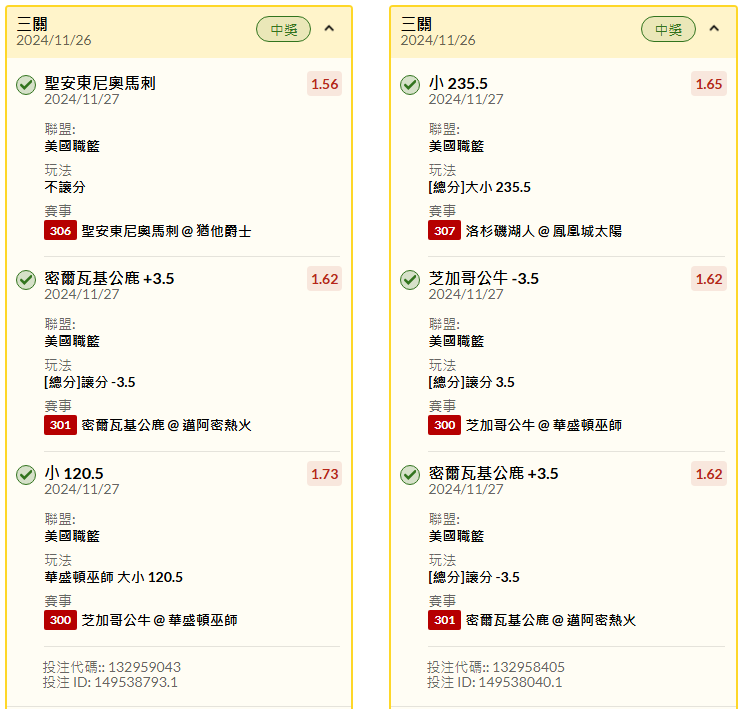Click match number 301 badge in right card
This screenshot has width=738, height=709.
(444, 620)
